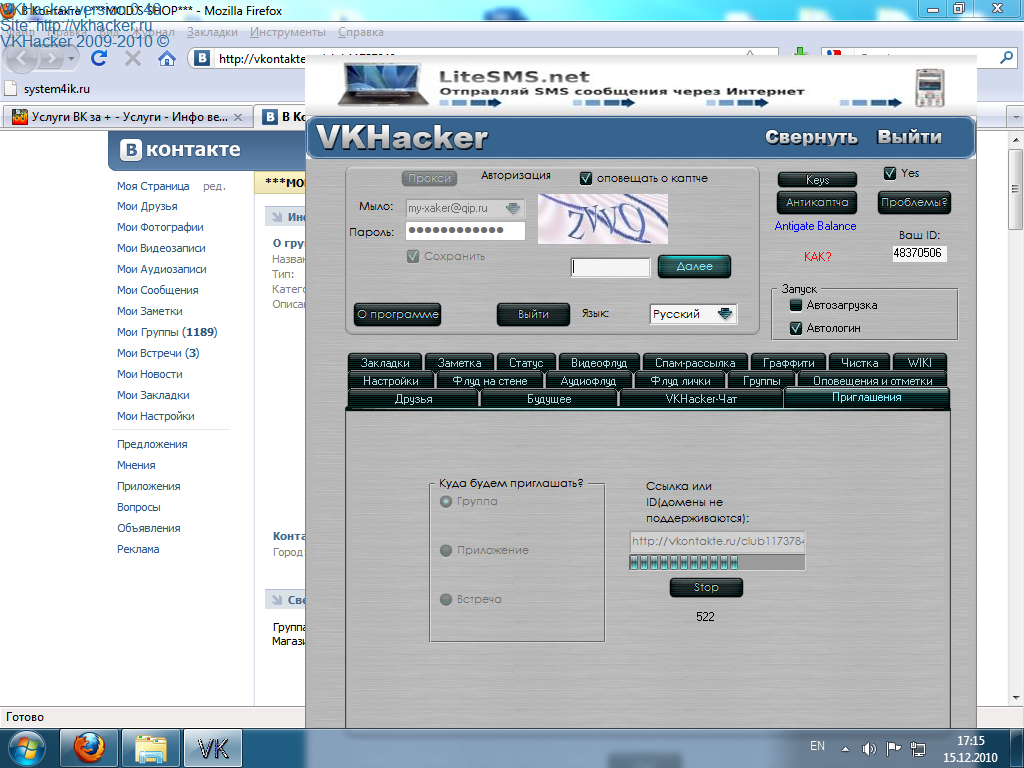This screenshot has height=768, width=1024.
Task: Click the Проблемы? button
Action: point(914,202)
